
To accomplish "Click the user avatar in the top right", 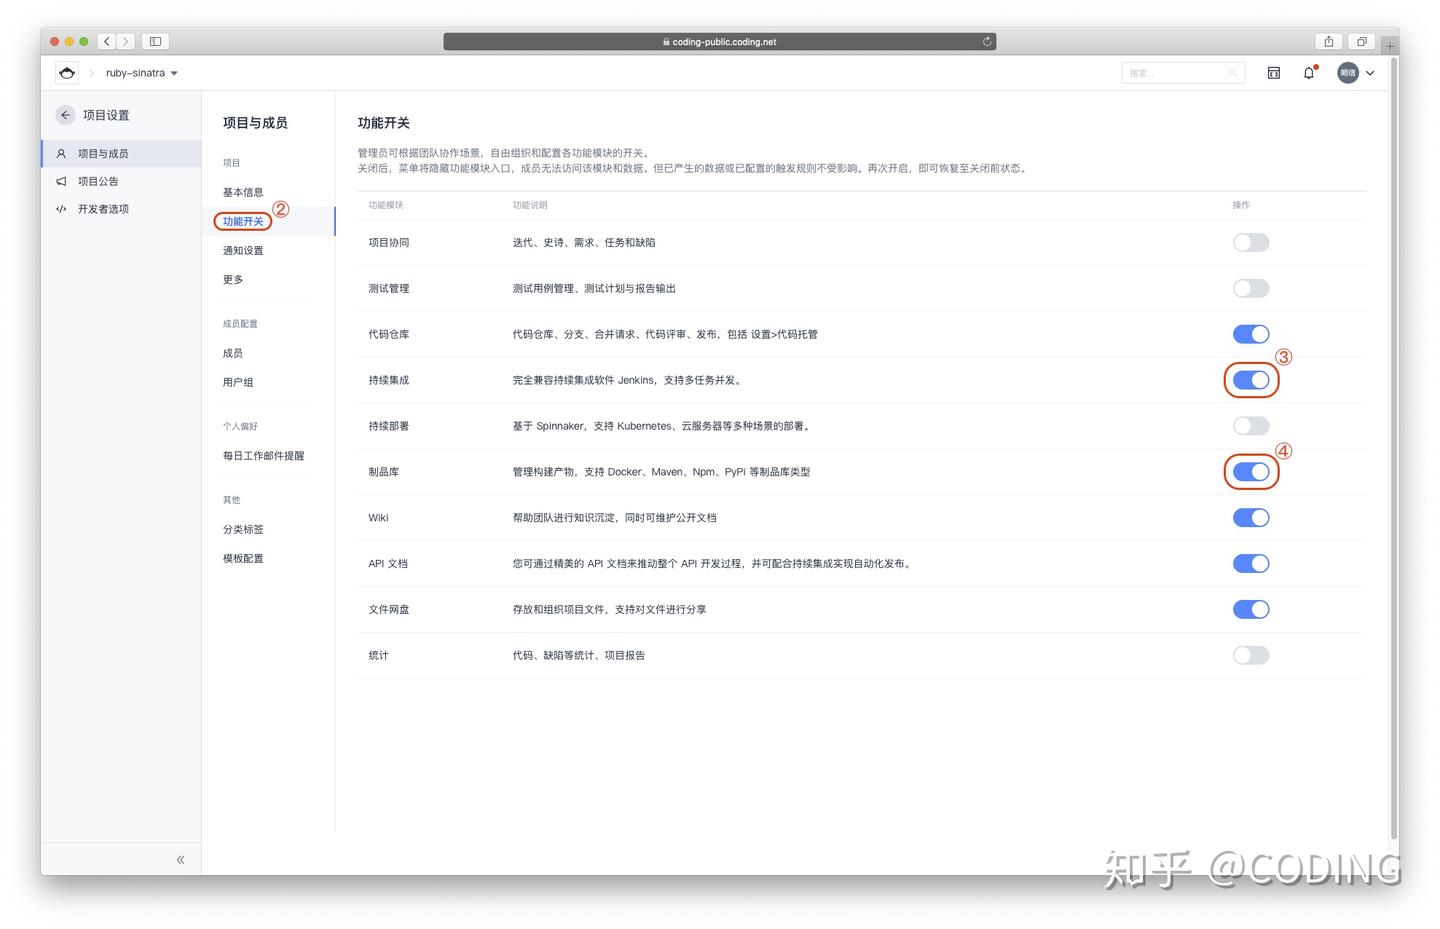I will pyautogui.click(x=1347, y=72).
